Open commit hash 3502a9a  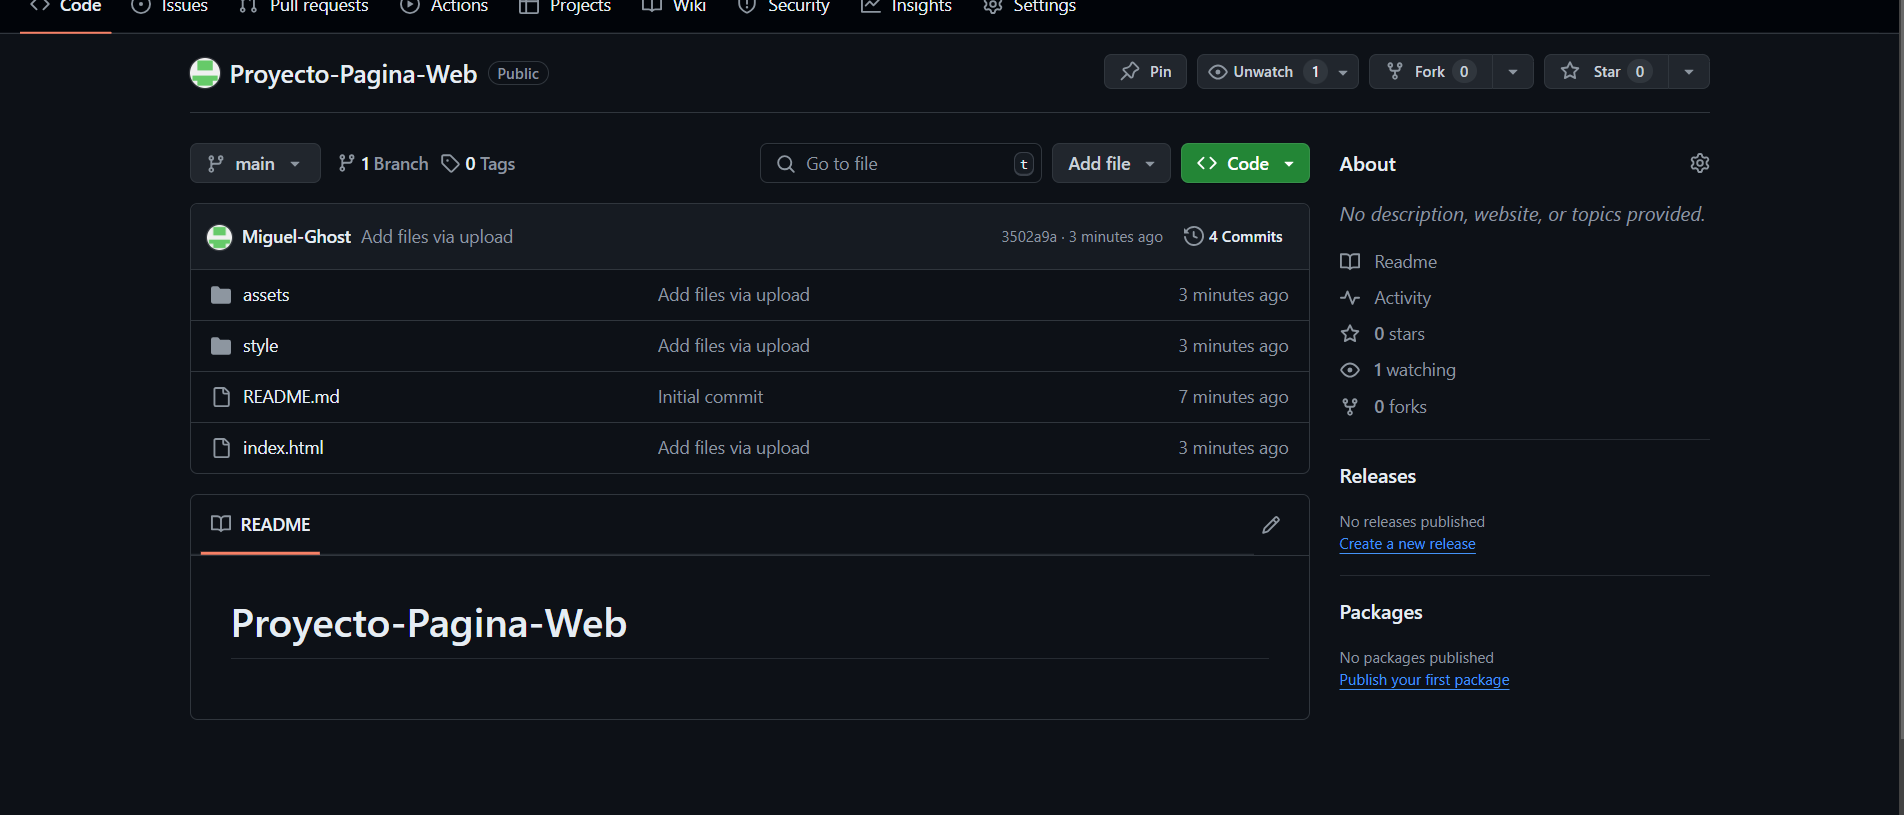(x=1029, y=237)
